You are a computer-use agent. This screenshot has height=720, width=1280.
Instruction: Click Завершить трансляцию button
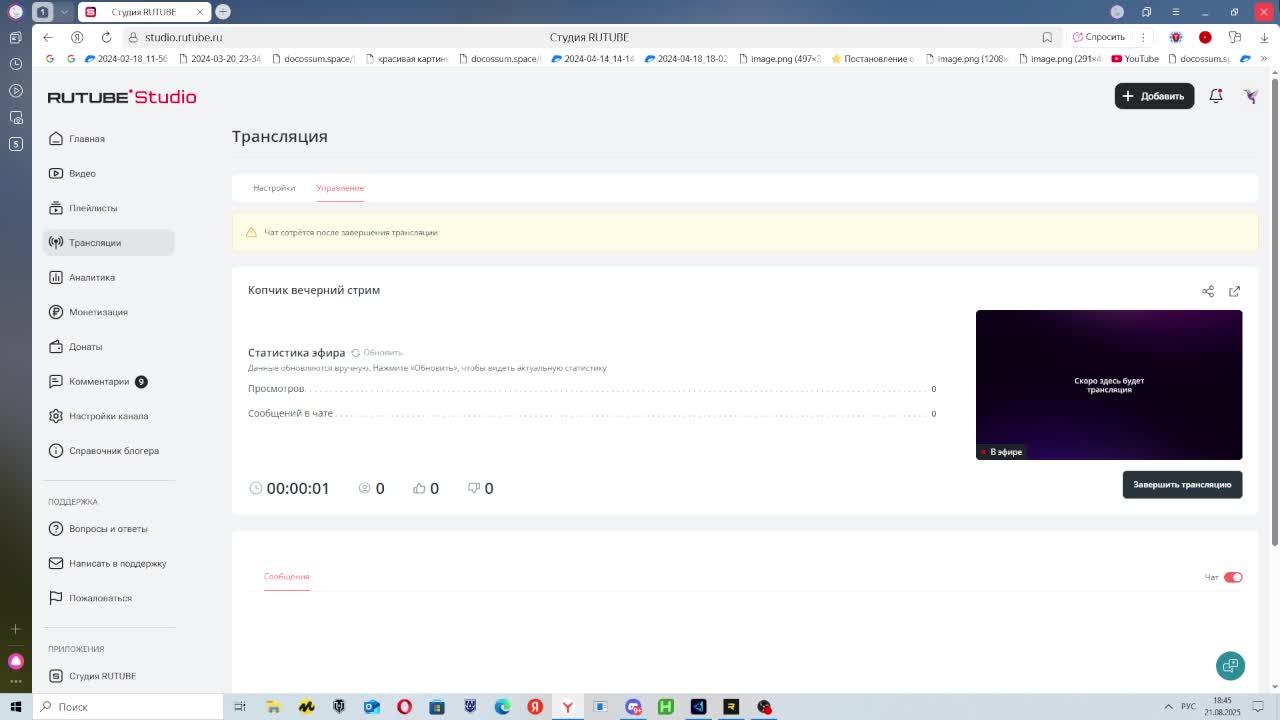coord(1182,485)
